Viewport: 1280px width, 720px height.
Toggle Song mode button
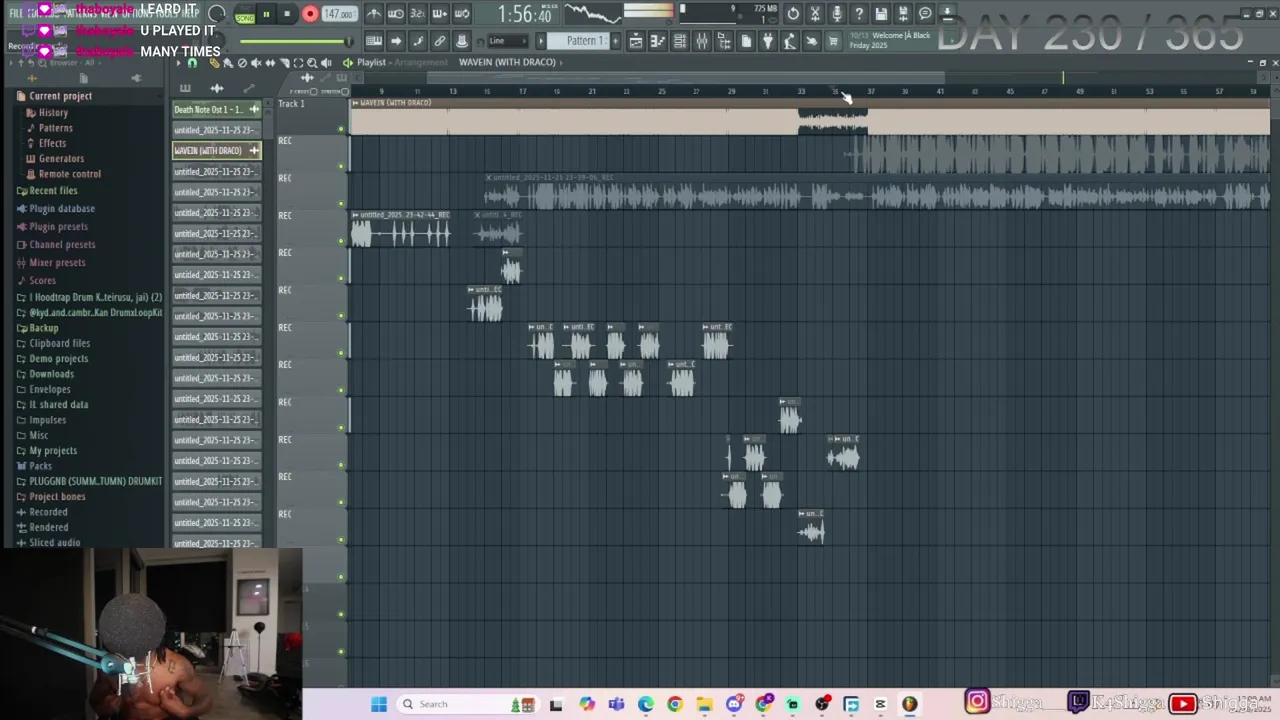(244, 14)
